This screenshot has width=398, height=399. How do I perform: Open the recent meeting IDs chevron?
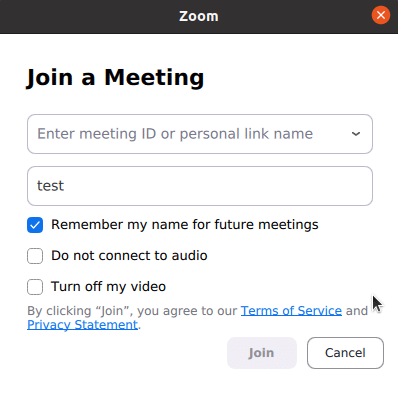[356, 134]
